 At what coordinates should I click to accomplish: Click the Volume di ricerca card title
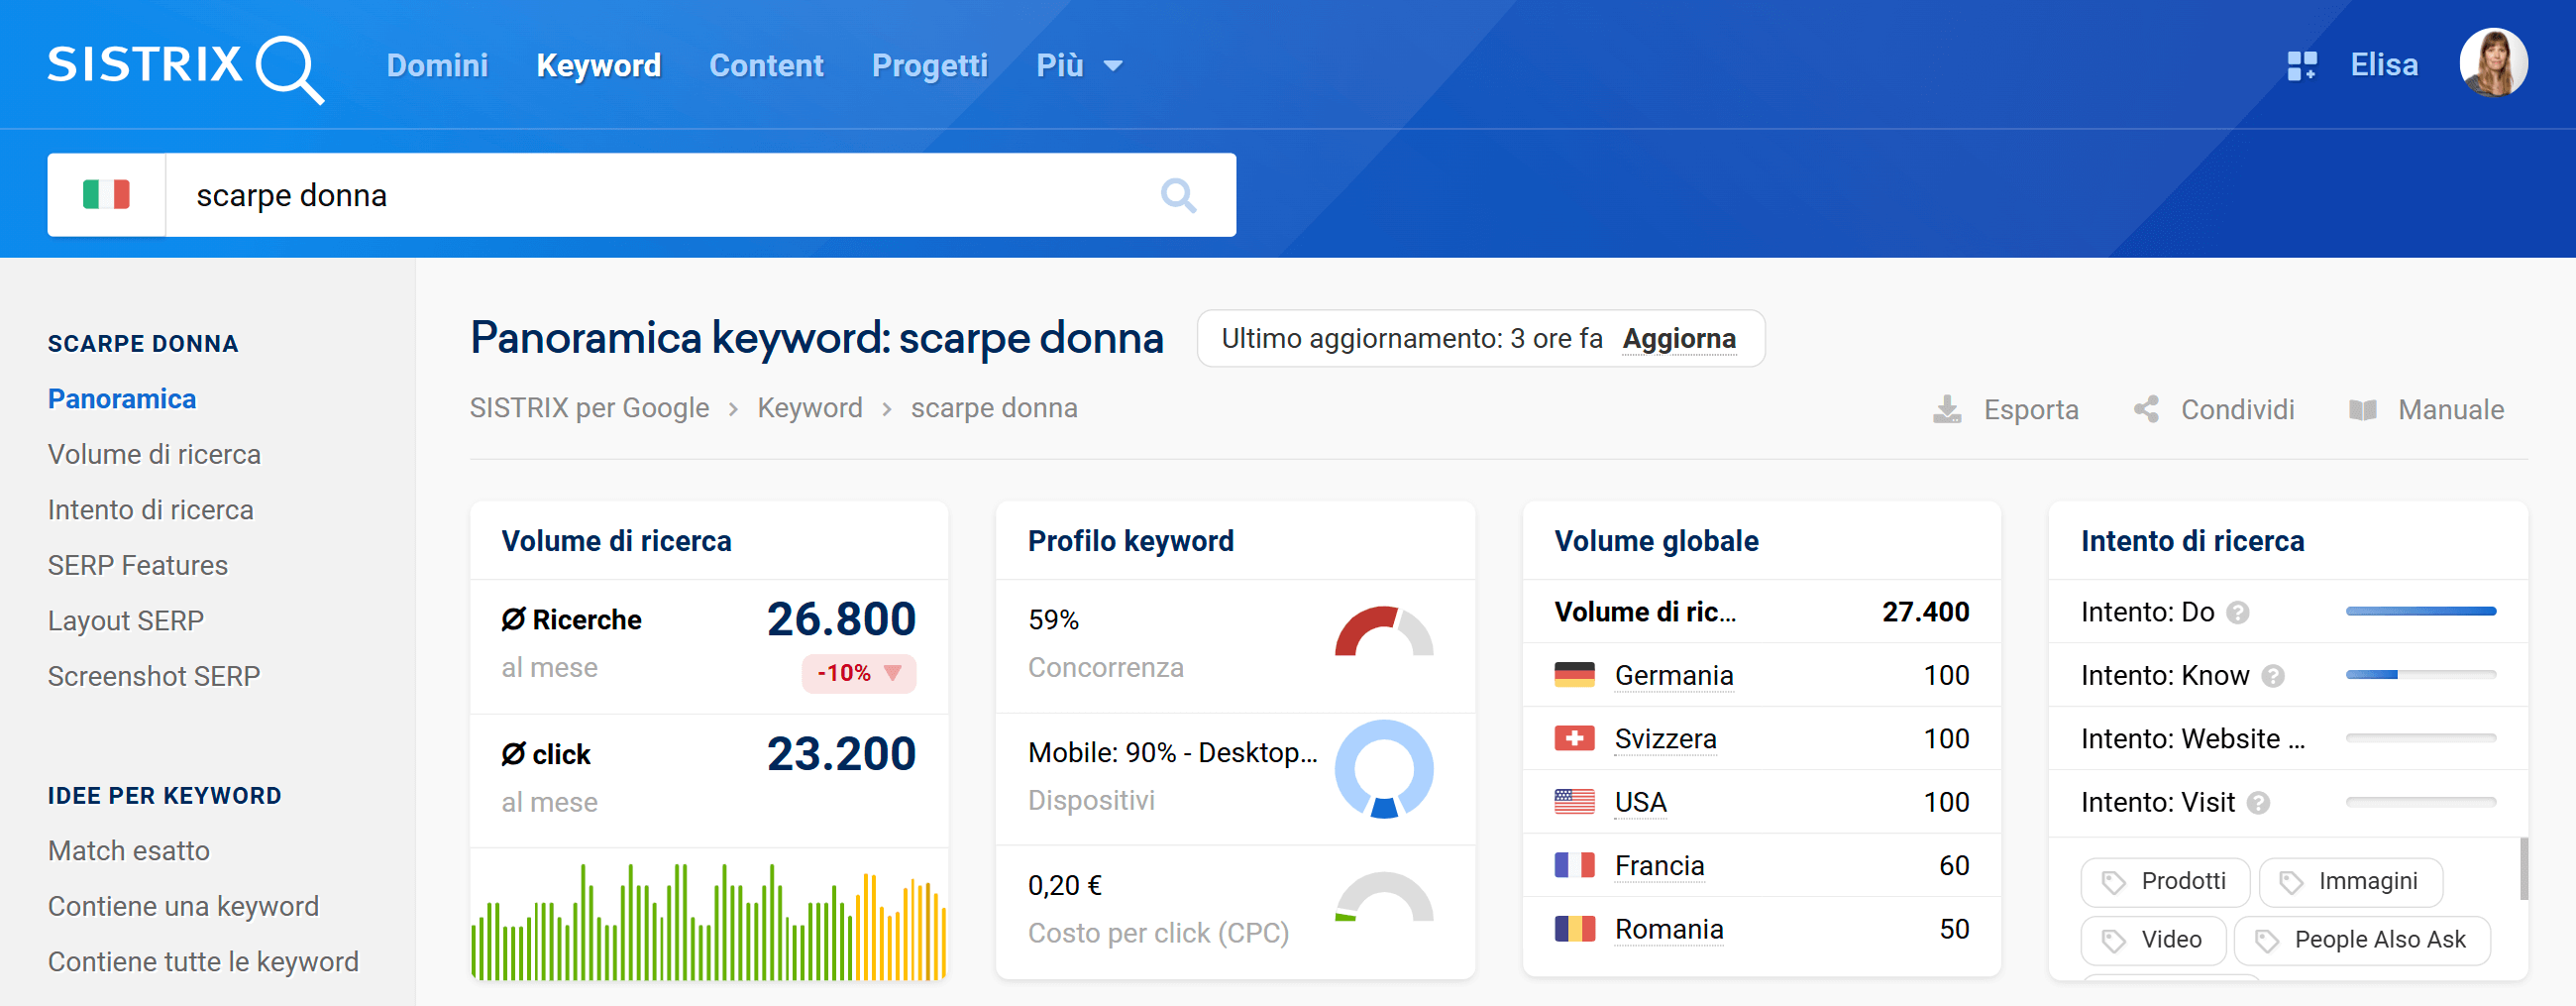tap(616, 541)
